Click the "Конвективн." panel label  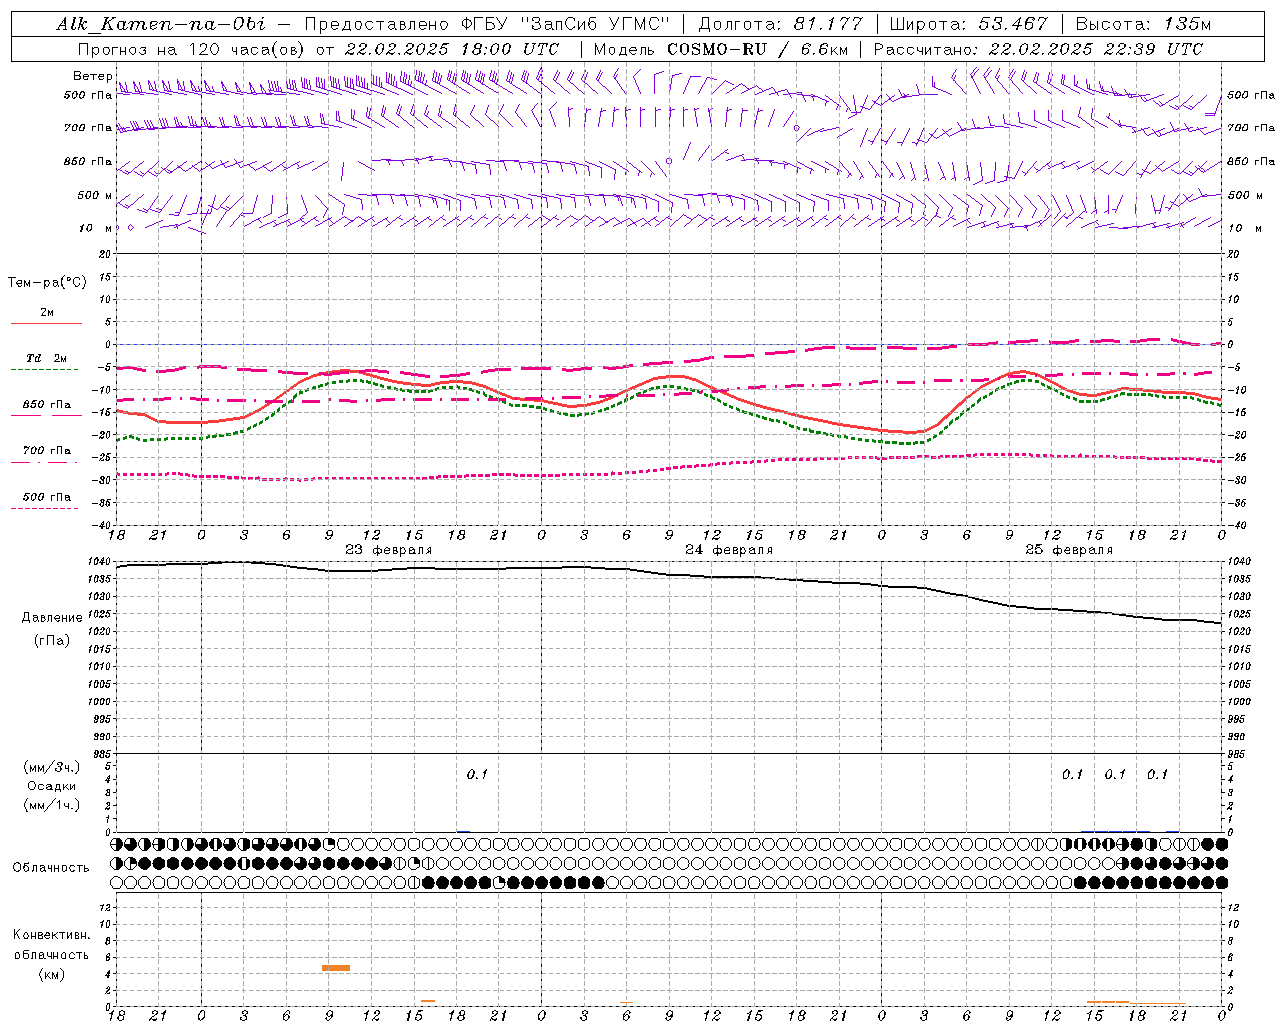pos(51,935)
